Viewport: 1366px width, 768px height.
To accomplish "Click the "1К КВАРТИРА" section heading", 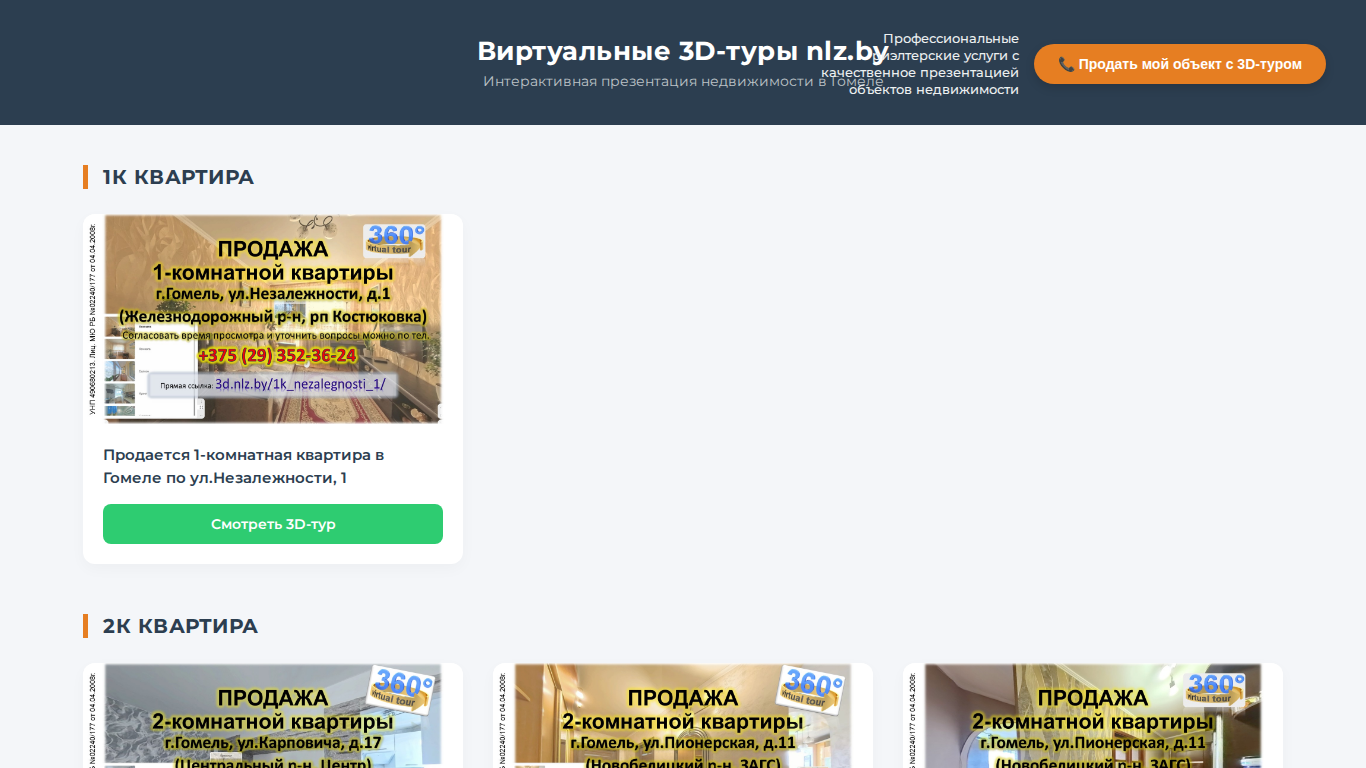I will [x=178, y=177].
